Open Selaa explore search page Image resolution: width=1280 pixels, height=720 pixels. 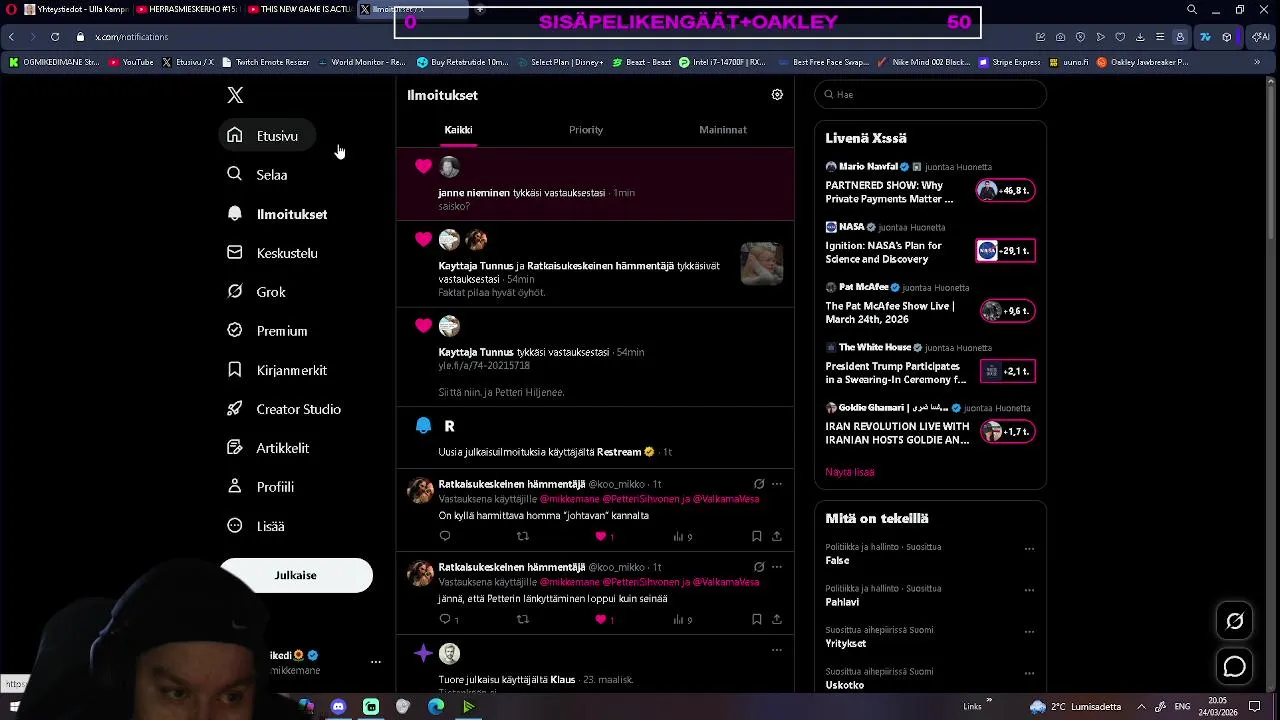[x=258, y=175]
